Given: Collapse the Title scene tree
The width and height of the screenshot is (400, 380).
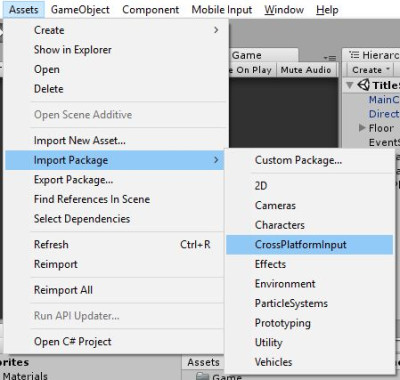Looking at the screenshot, I should point(349,85).
